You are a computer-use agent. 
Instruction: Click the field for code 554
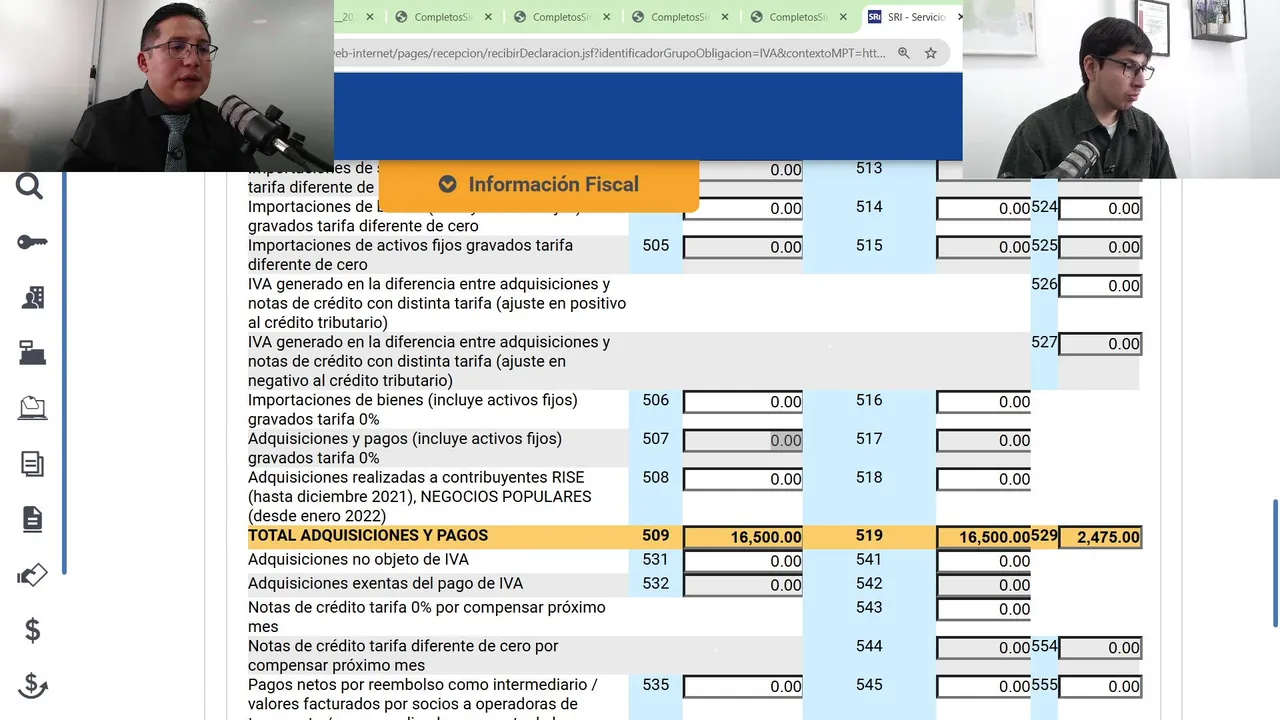click(1100, 648)
